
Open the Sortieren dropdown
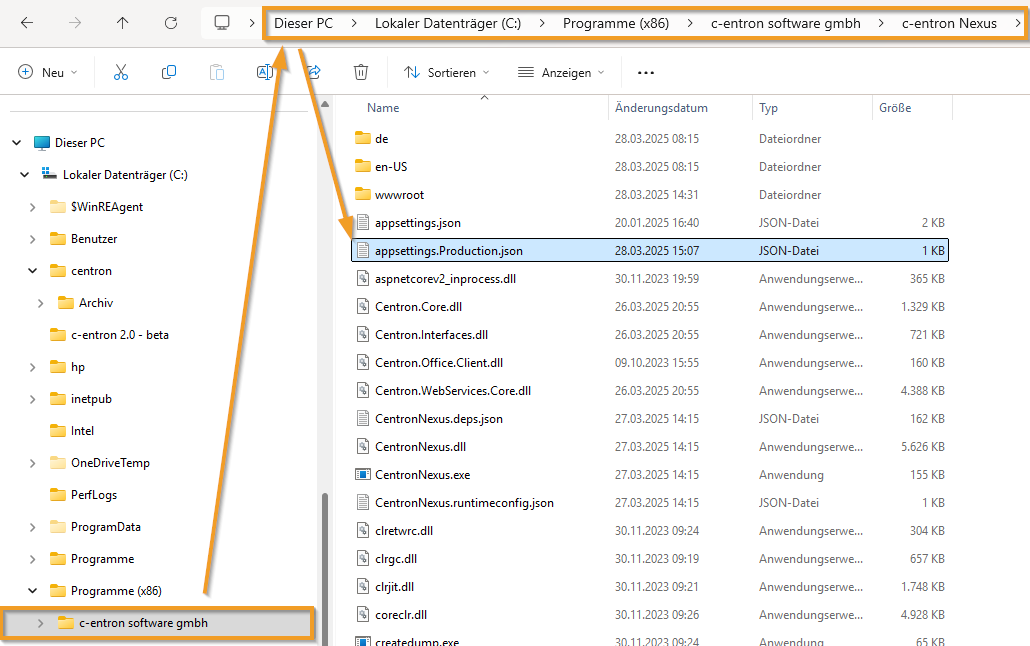tap(447, 72)
